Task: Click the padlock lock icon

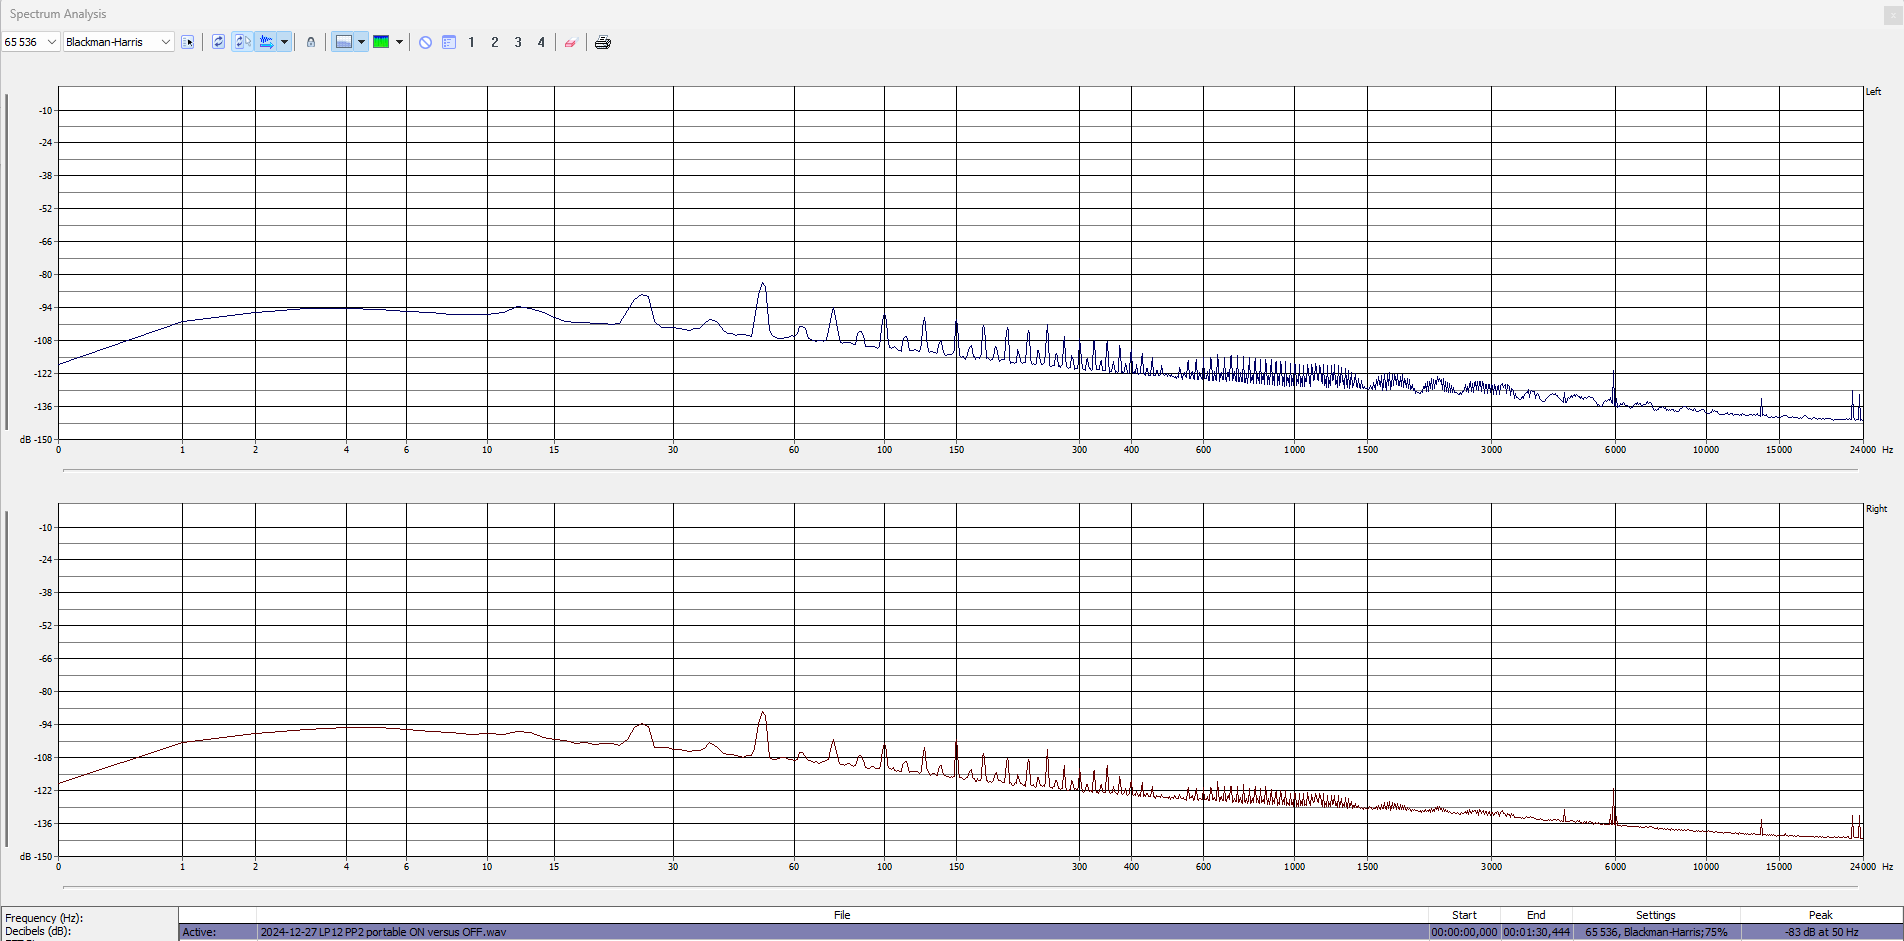Action: tap(311, 42)
